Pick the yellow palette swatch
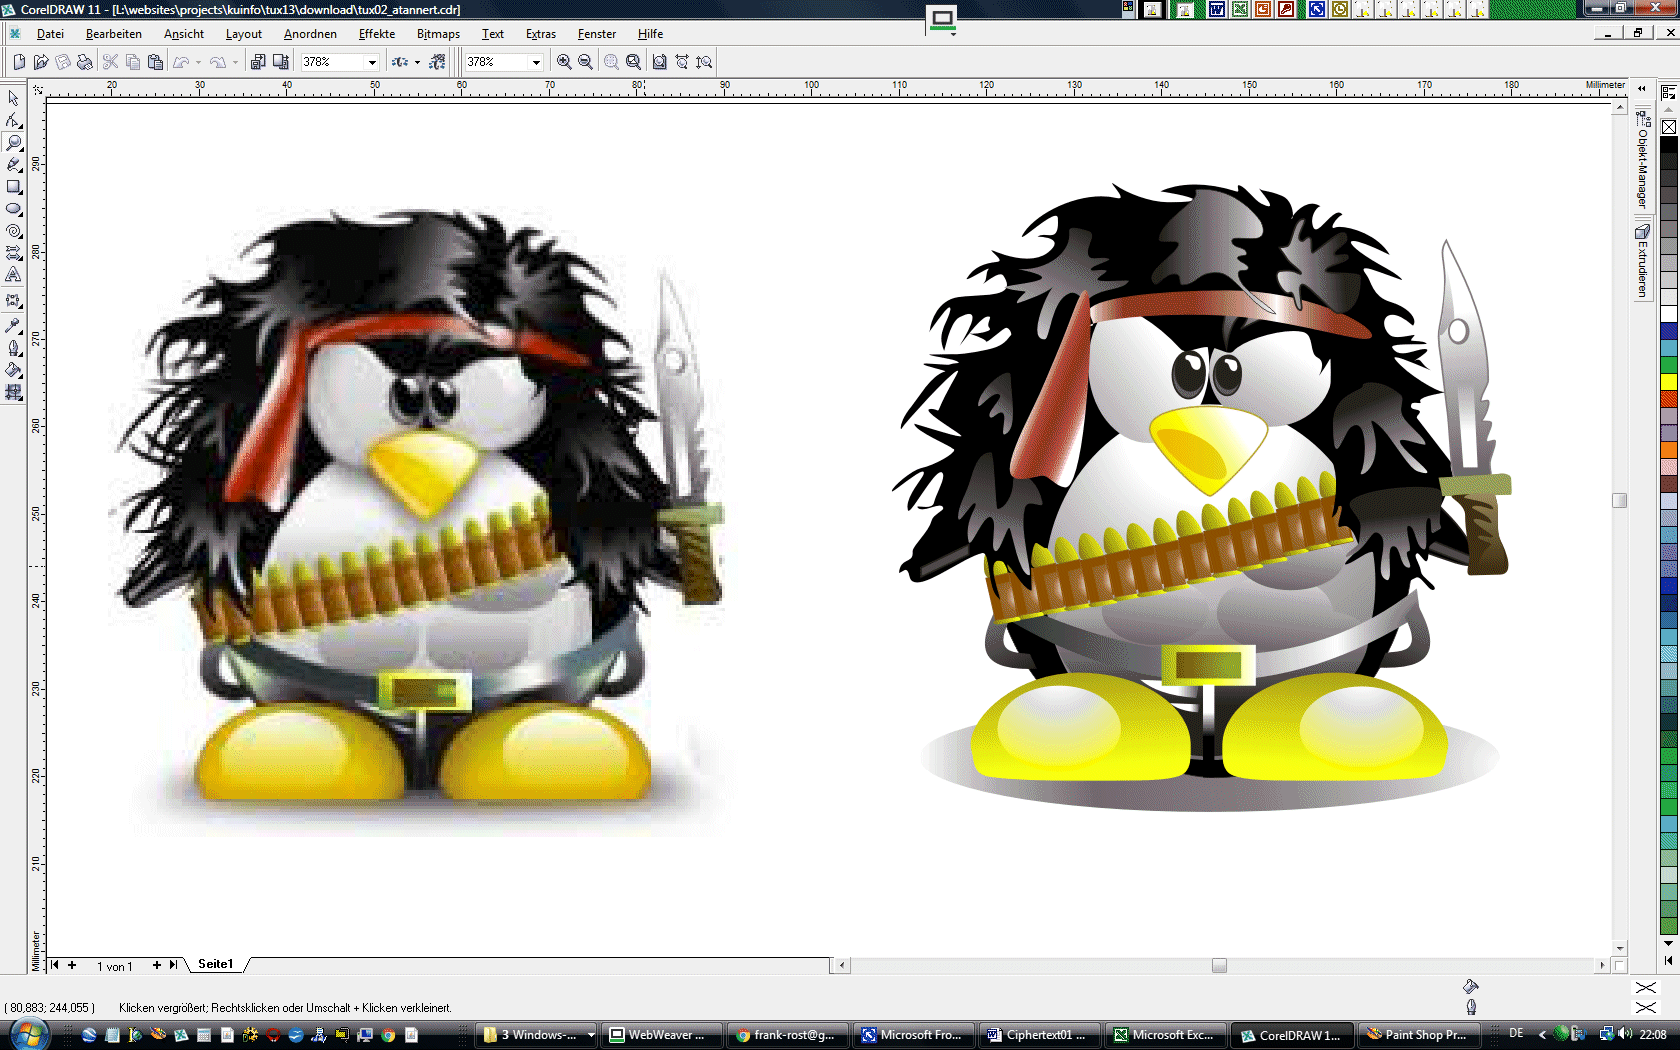Viewport: 1680px width, 1050px height. click(x=1669, y=382)
